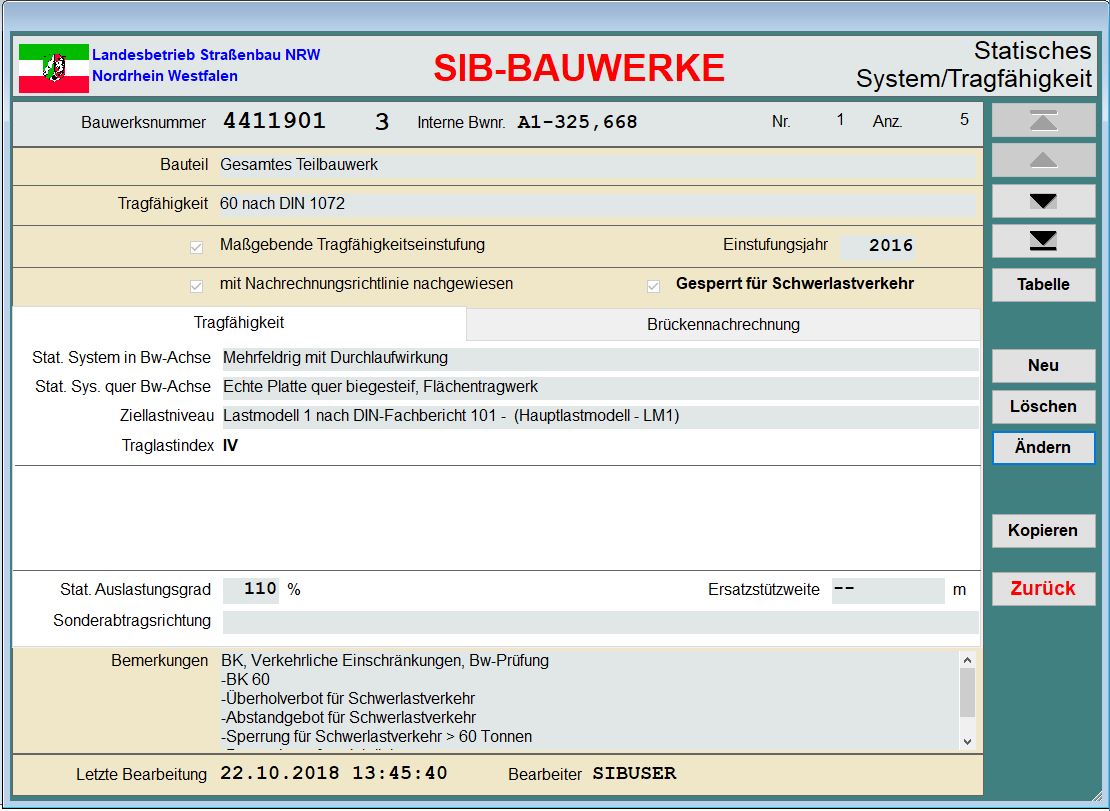Click the Stat. Auslastungsgrad field showing 110

point(251,589)
